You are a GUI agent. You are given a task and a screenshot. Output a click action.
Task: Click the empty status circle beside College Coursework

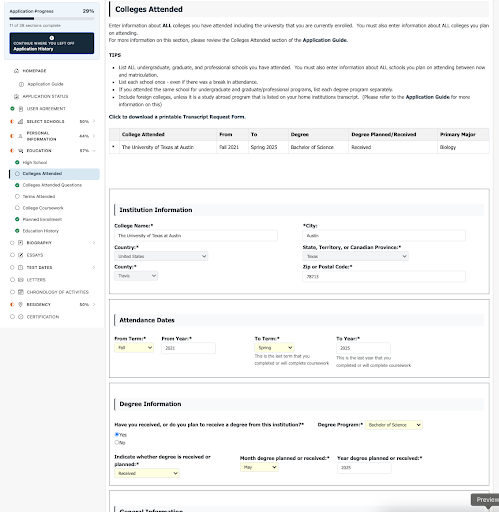(x=17, y=208)
